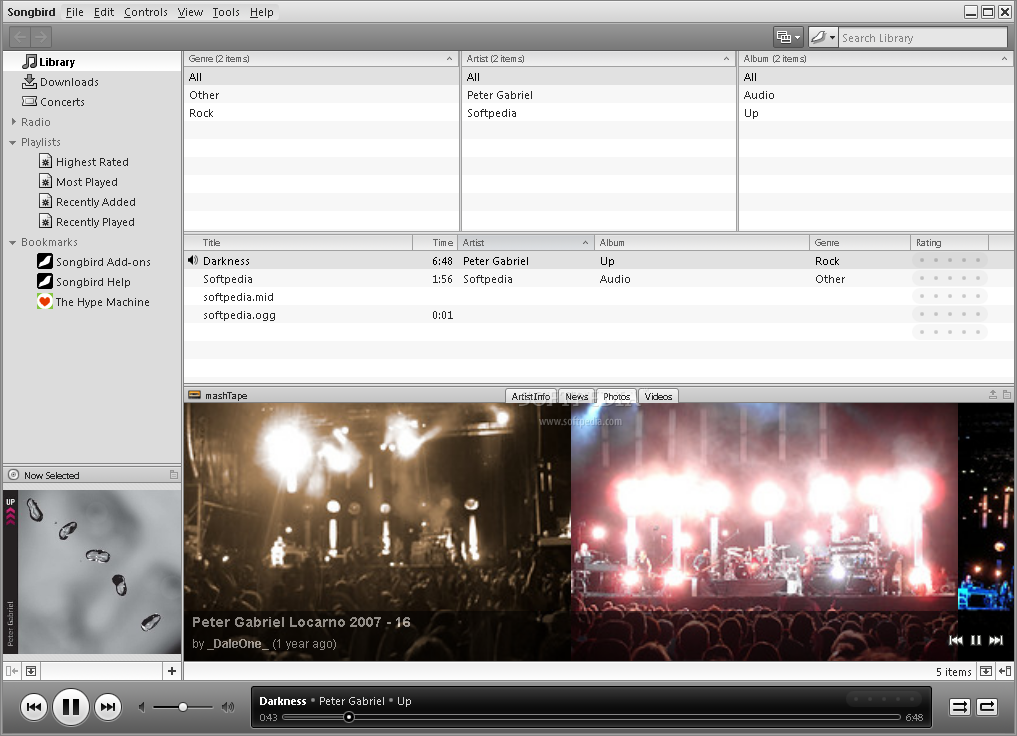Set rating for the Darkness track
The height and width of the screenshot is (736, 1017).
(950, 261)
